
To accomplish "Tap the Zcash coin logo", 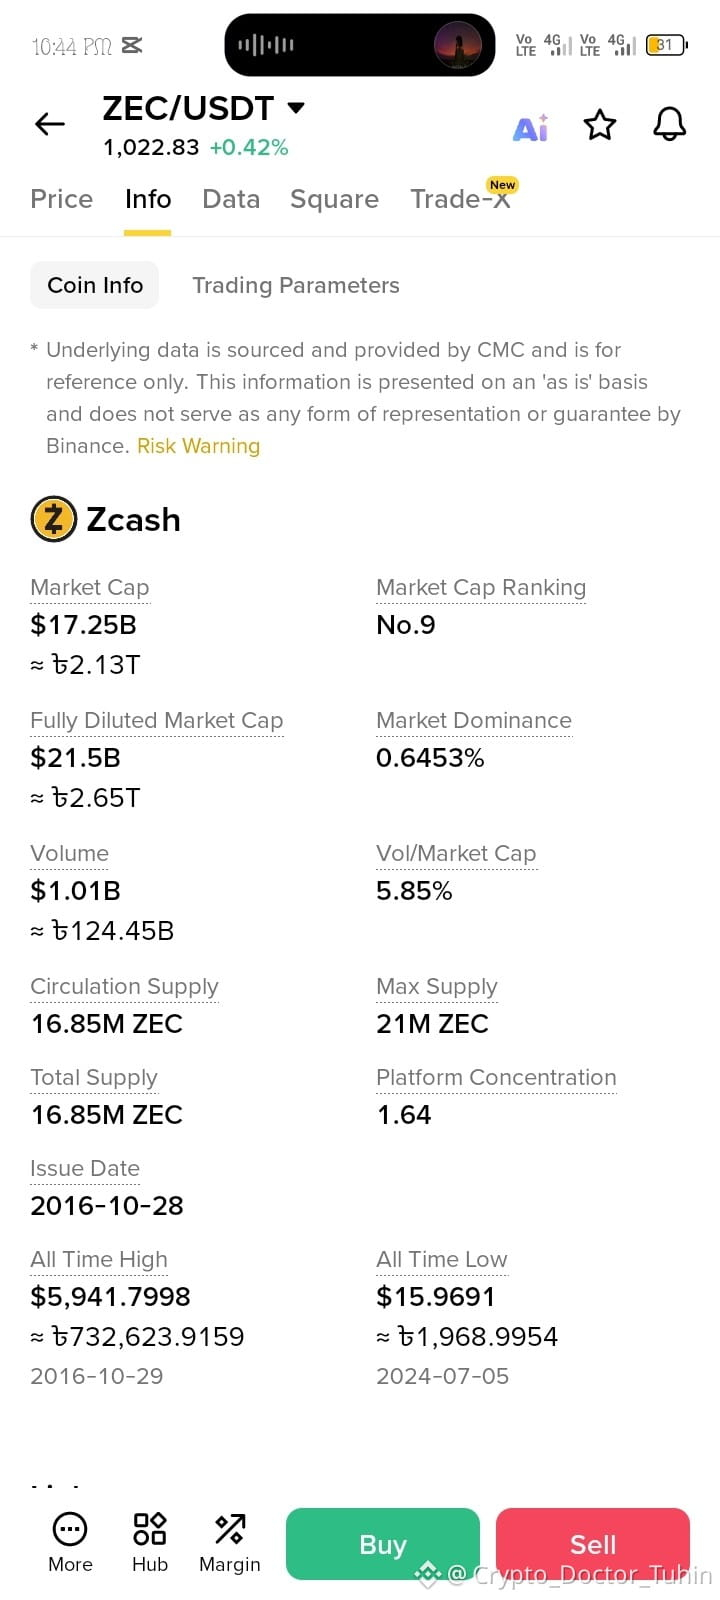I will point(54,519).
